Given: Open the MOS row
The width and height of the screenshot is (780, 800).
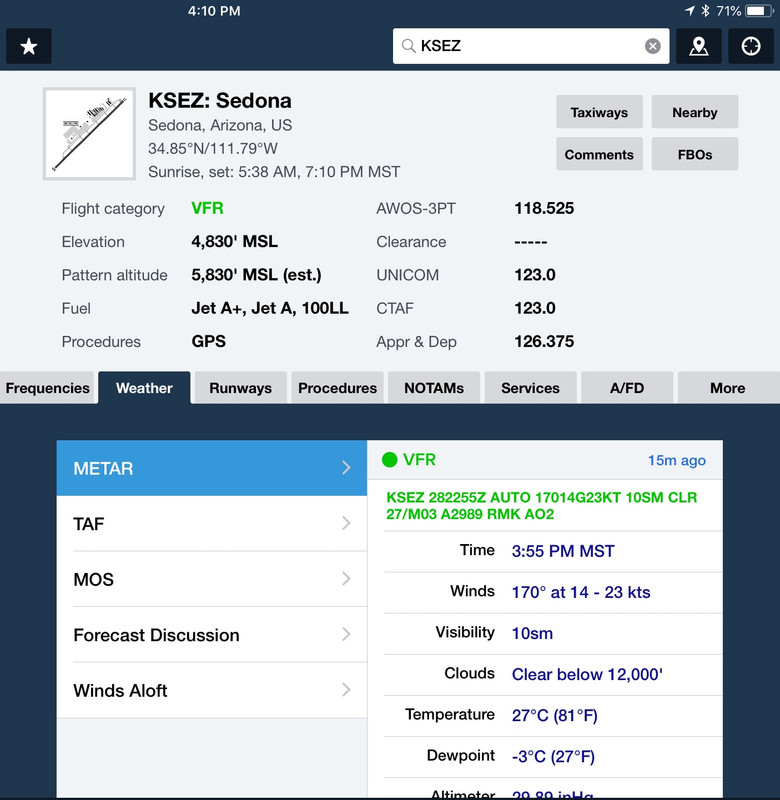Looking at the screenshot, I should tap(212, 579).
